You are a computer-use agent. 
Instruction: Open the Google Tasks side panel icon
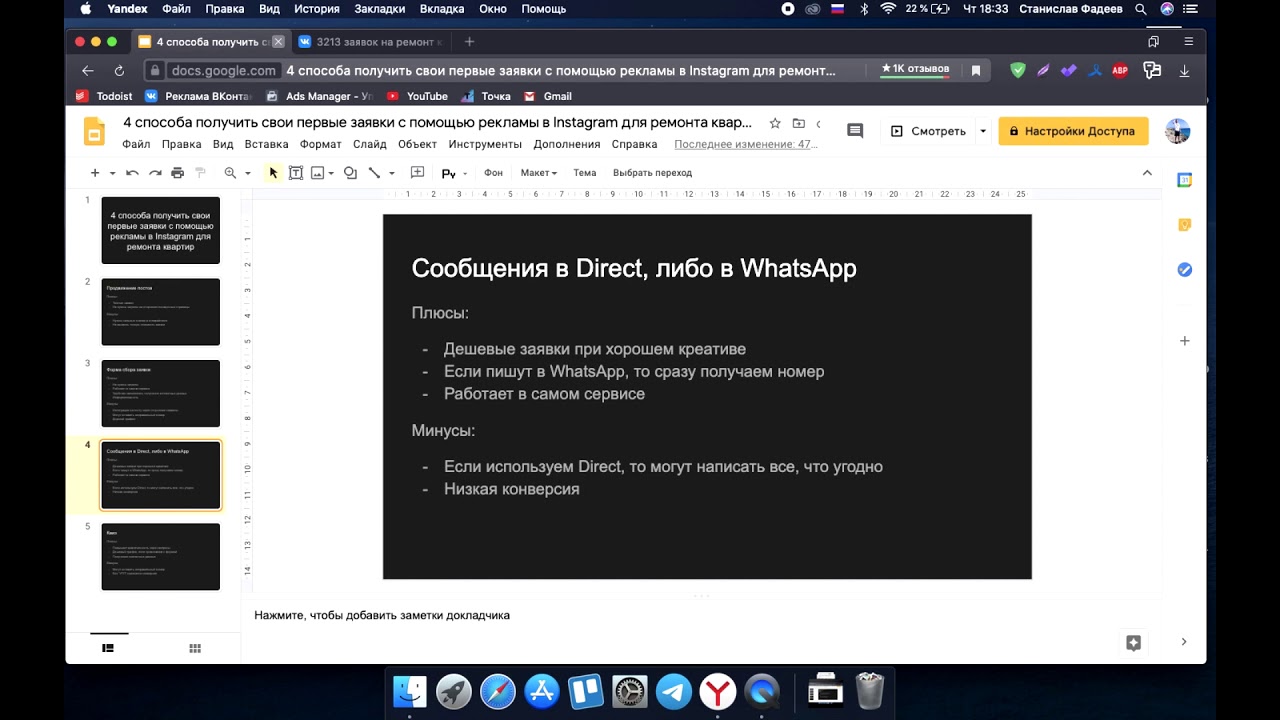point(1184,270)
